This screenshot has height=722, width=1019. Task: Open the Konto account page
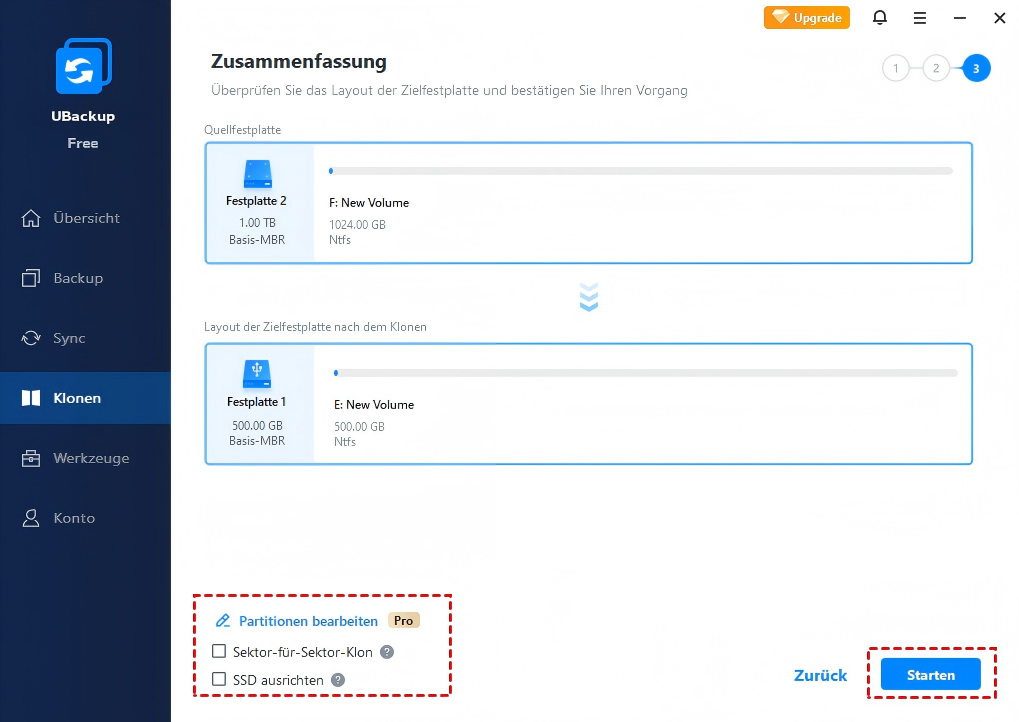(x=73, y=518)
